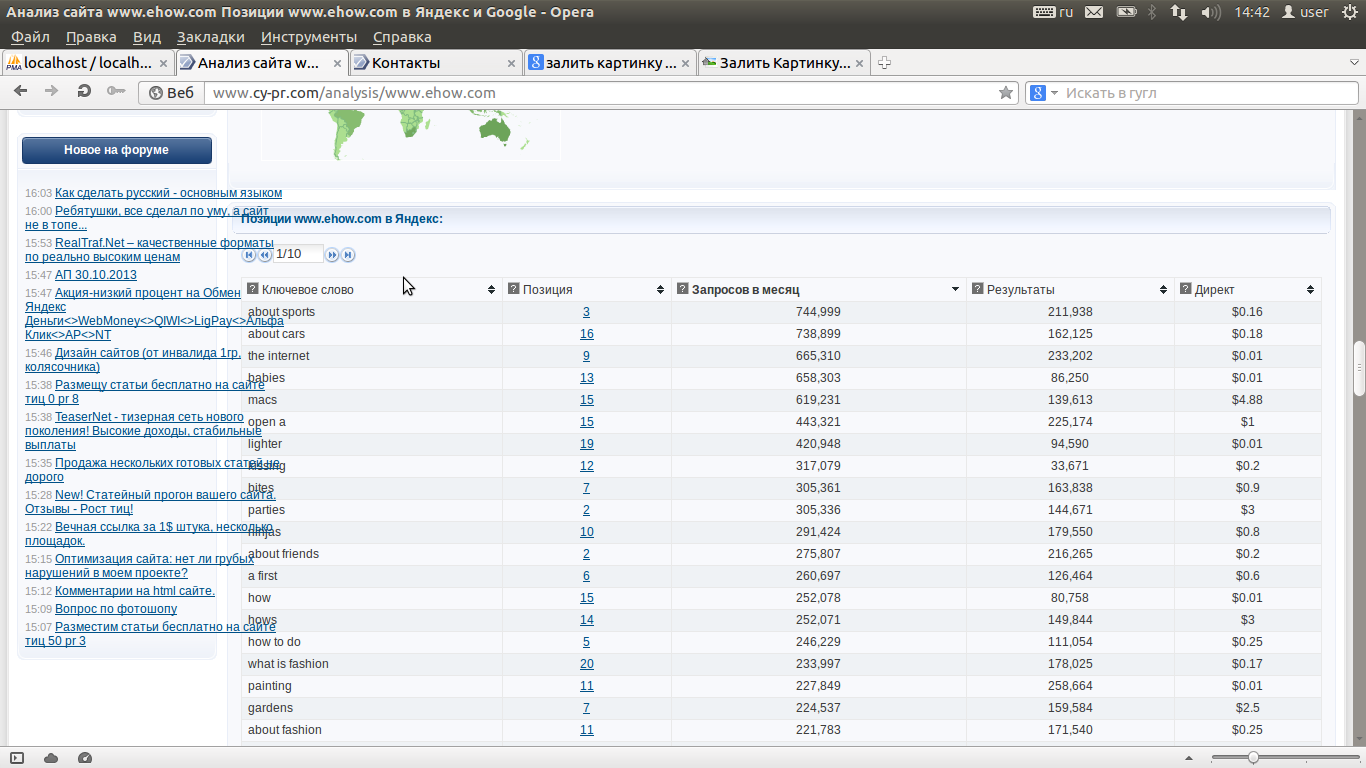Click the page number input field
Screen dimensions: 1366x768
click(x=299, y=254)
